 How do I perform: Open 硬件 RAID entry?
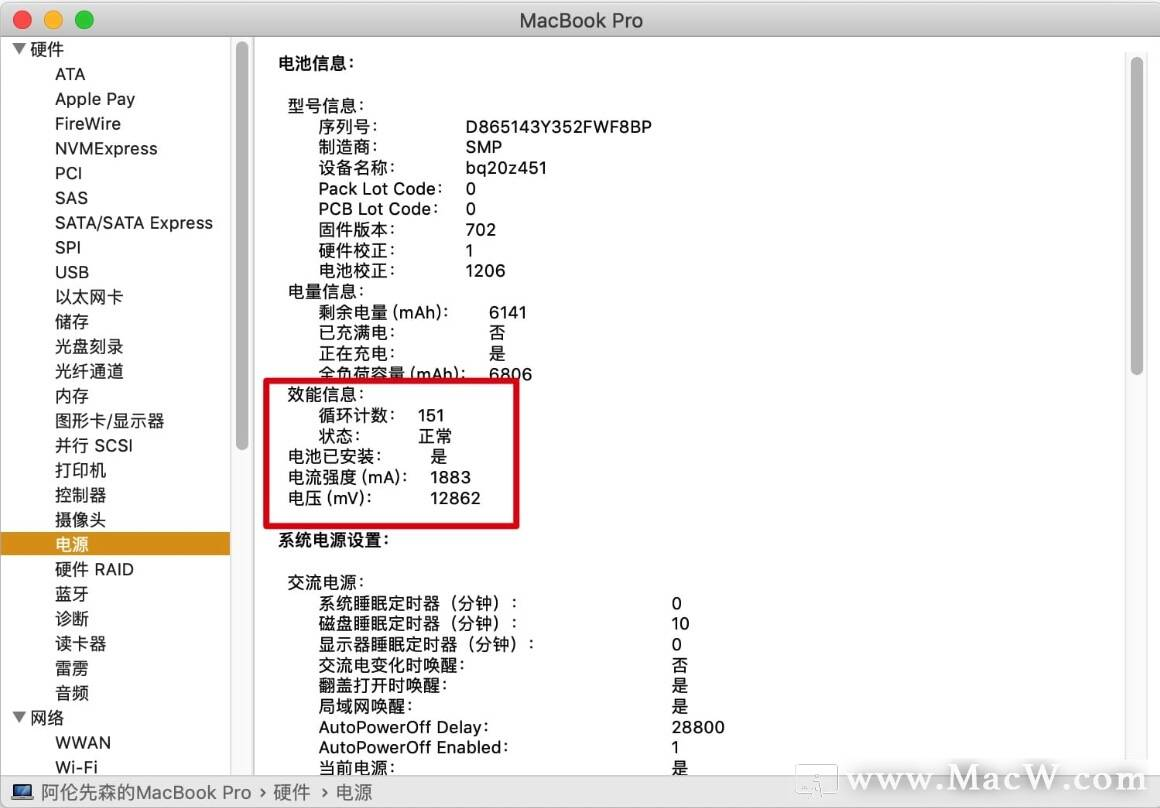pyautogui.click(x=94, y=570)
